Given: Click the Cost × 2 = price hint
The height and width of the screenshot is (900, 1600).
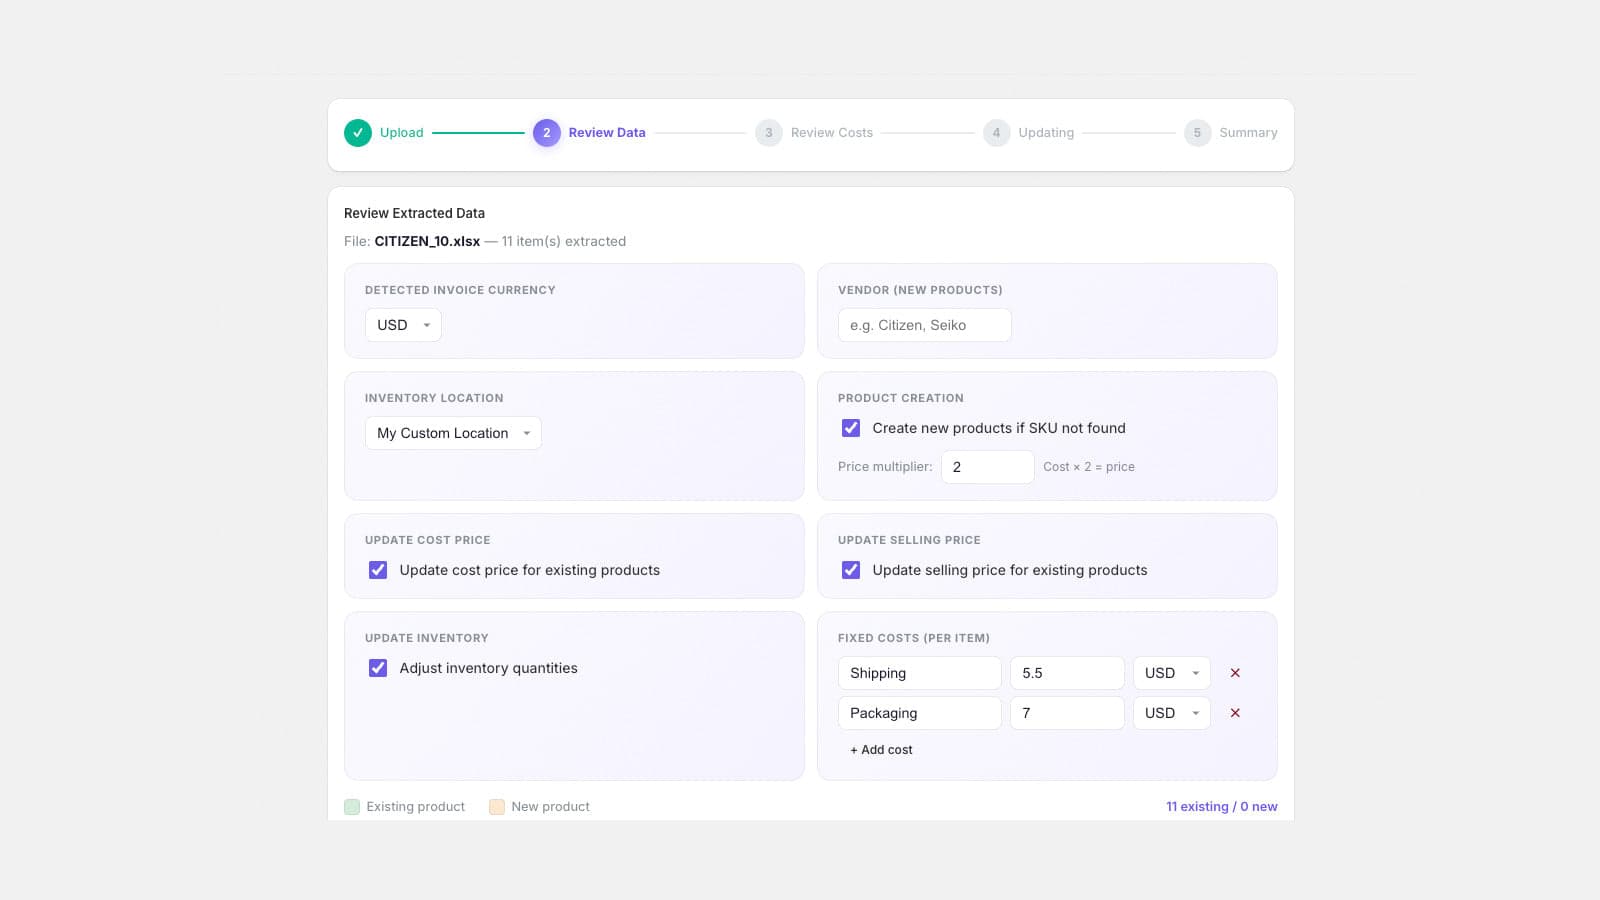Looking at the screenshot, I should pyautogui.click(x=1089, y=467).
